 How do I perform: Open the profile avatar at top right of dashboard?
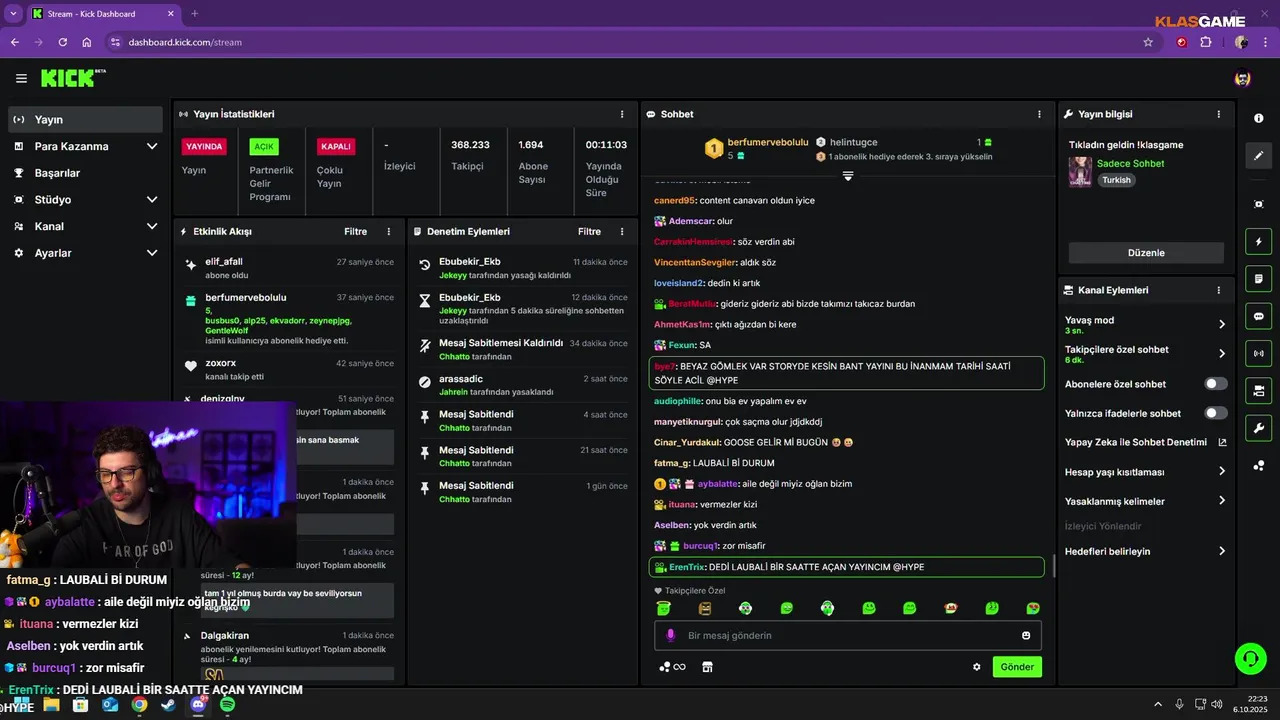[x=1243, y=78]
